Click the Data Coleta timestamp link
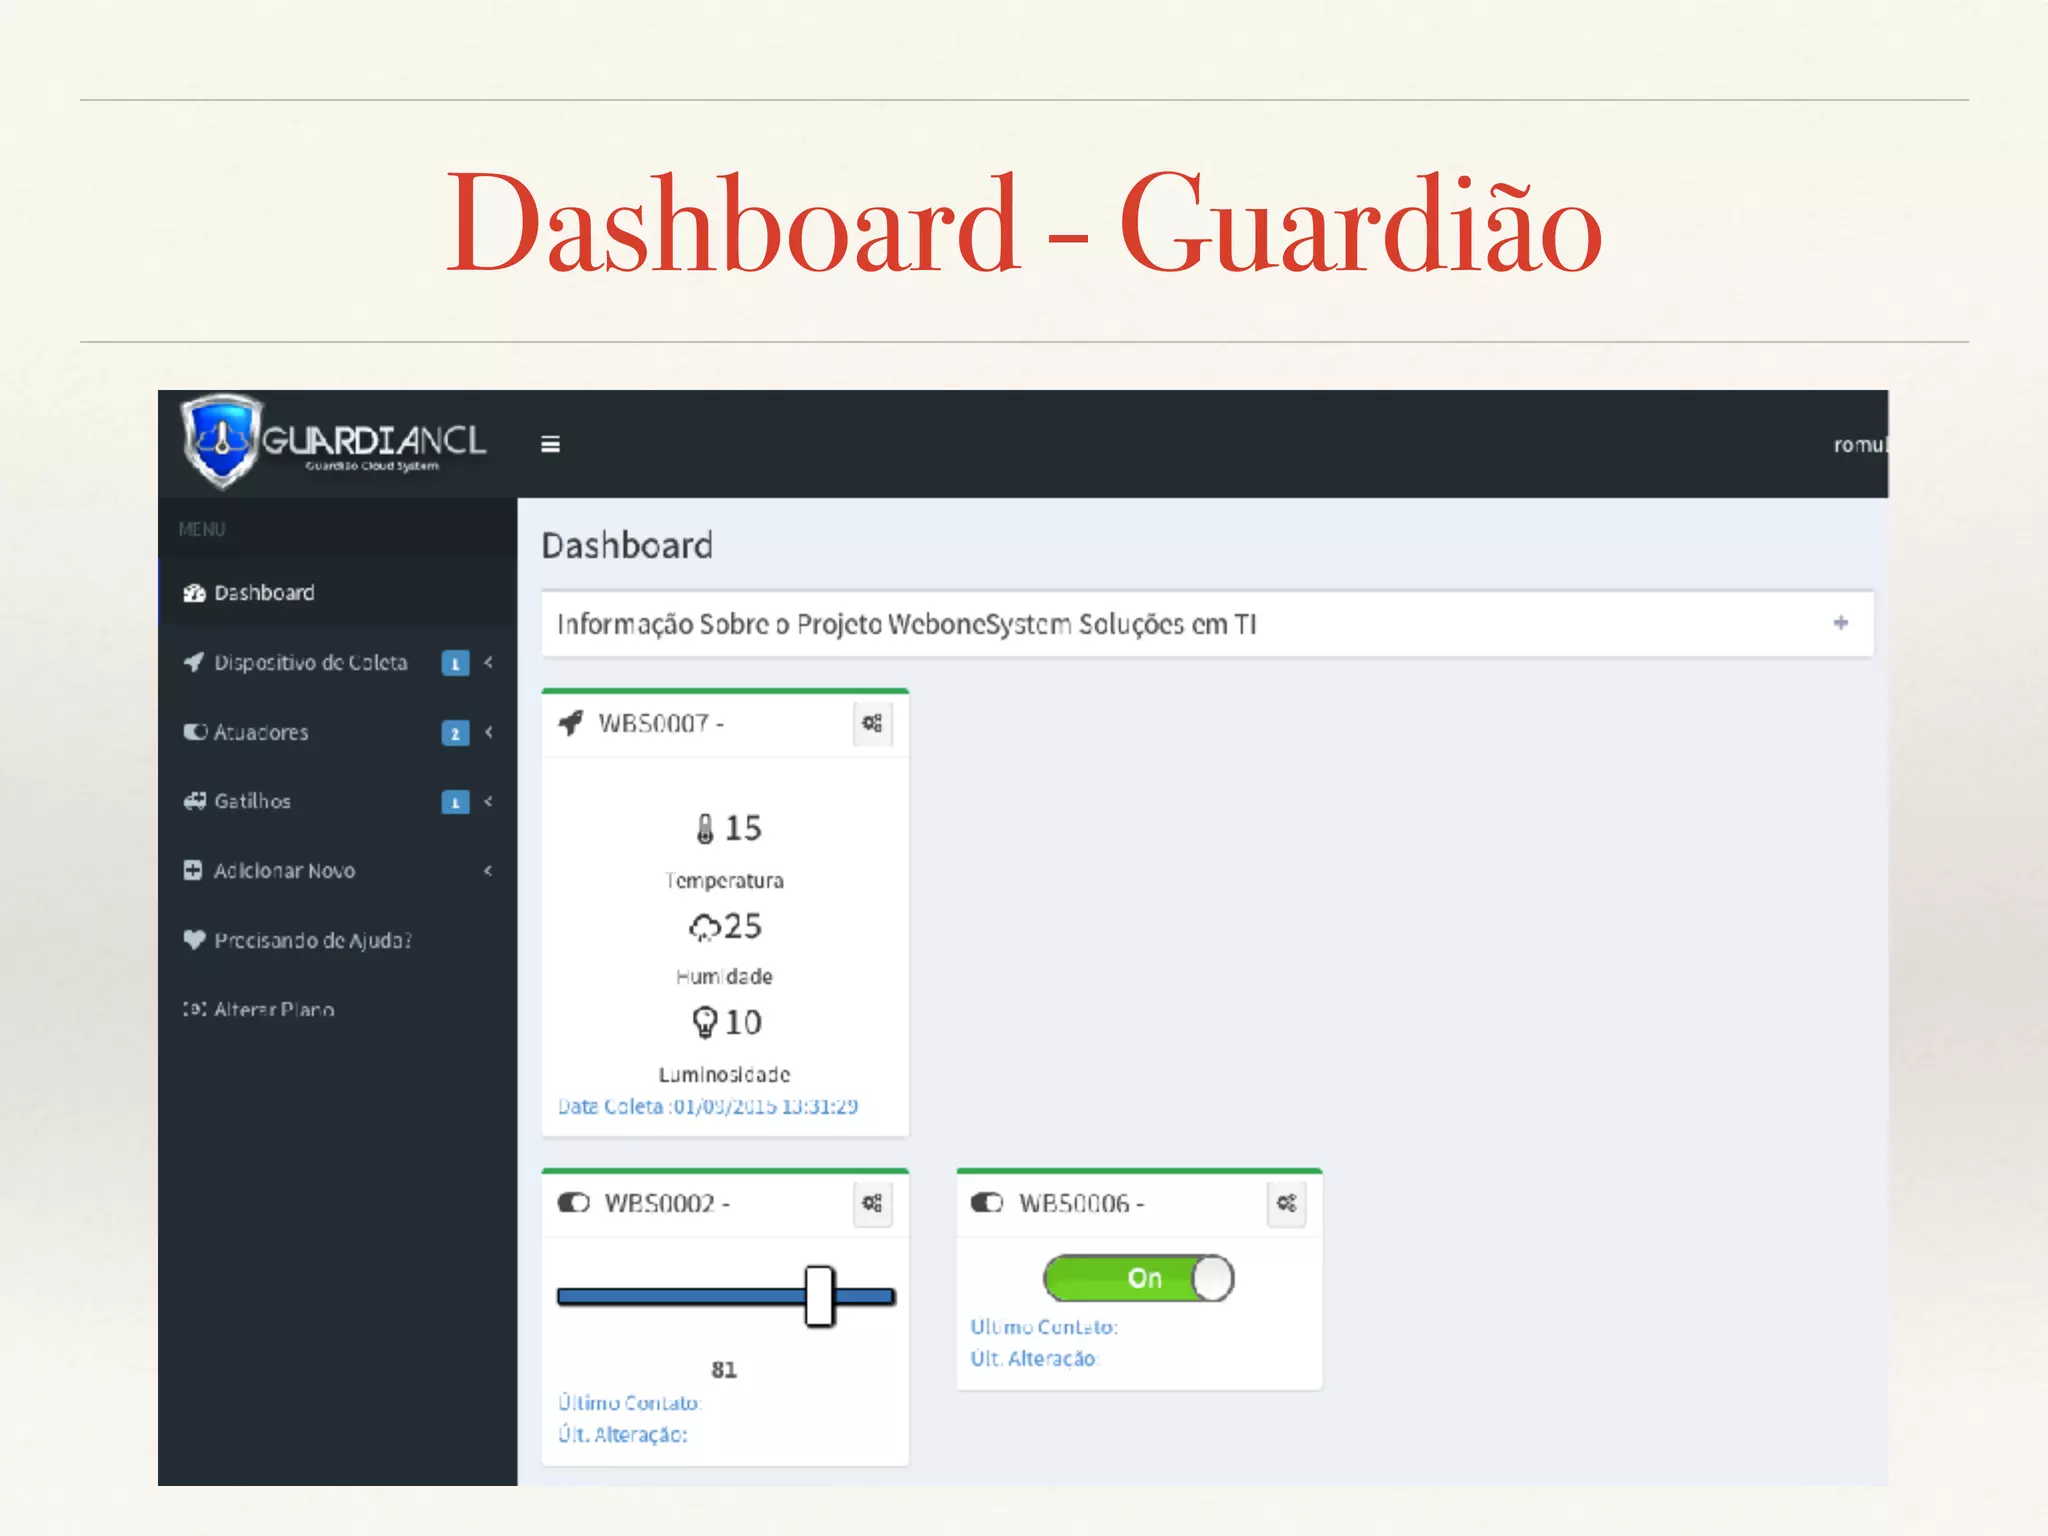The height and width of the screenshot is (1536, 2048). click(x=707, y=1106)
